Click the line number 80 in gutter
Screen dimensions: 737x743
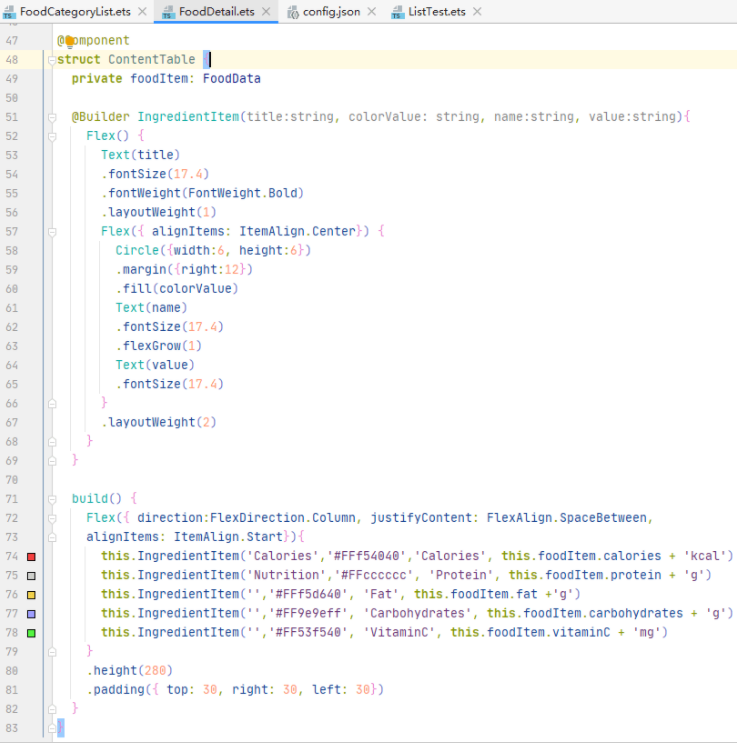click(12, 670)
